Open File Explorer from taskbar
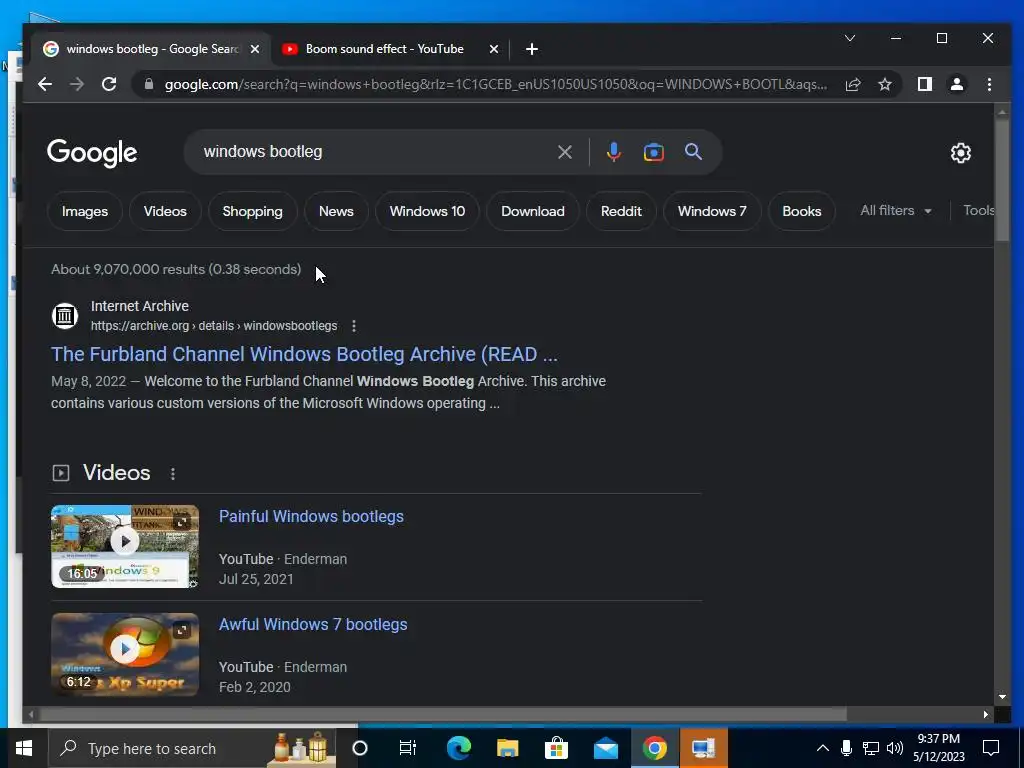The image size is (1024, 768). click(507, 748)
